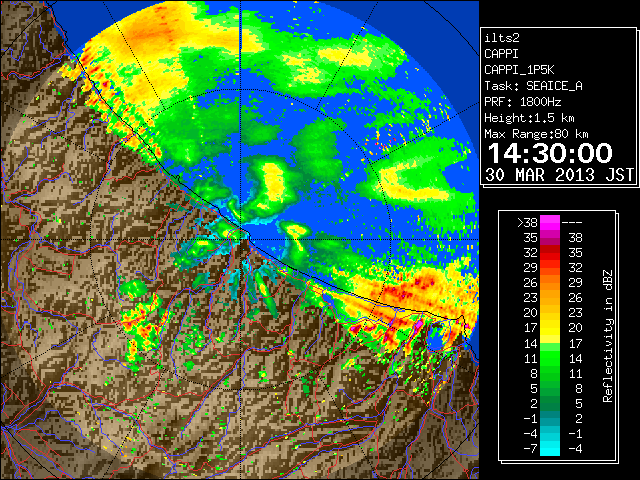
Task: Click the red 32 dBZ legend color
Action: (550, 253)
